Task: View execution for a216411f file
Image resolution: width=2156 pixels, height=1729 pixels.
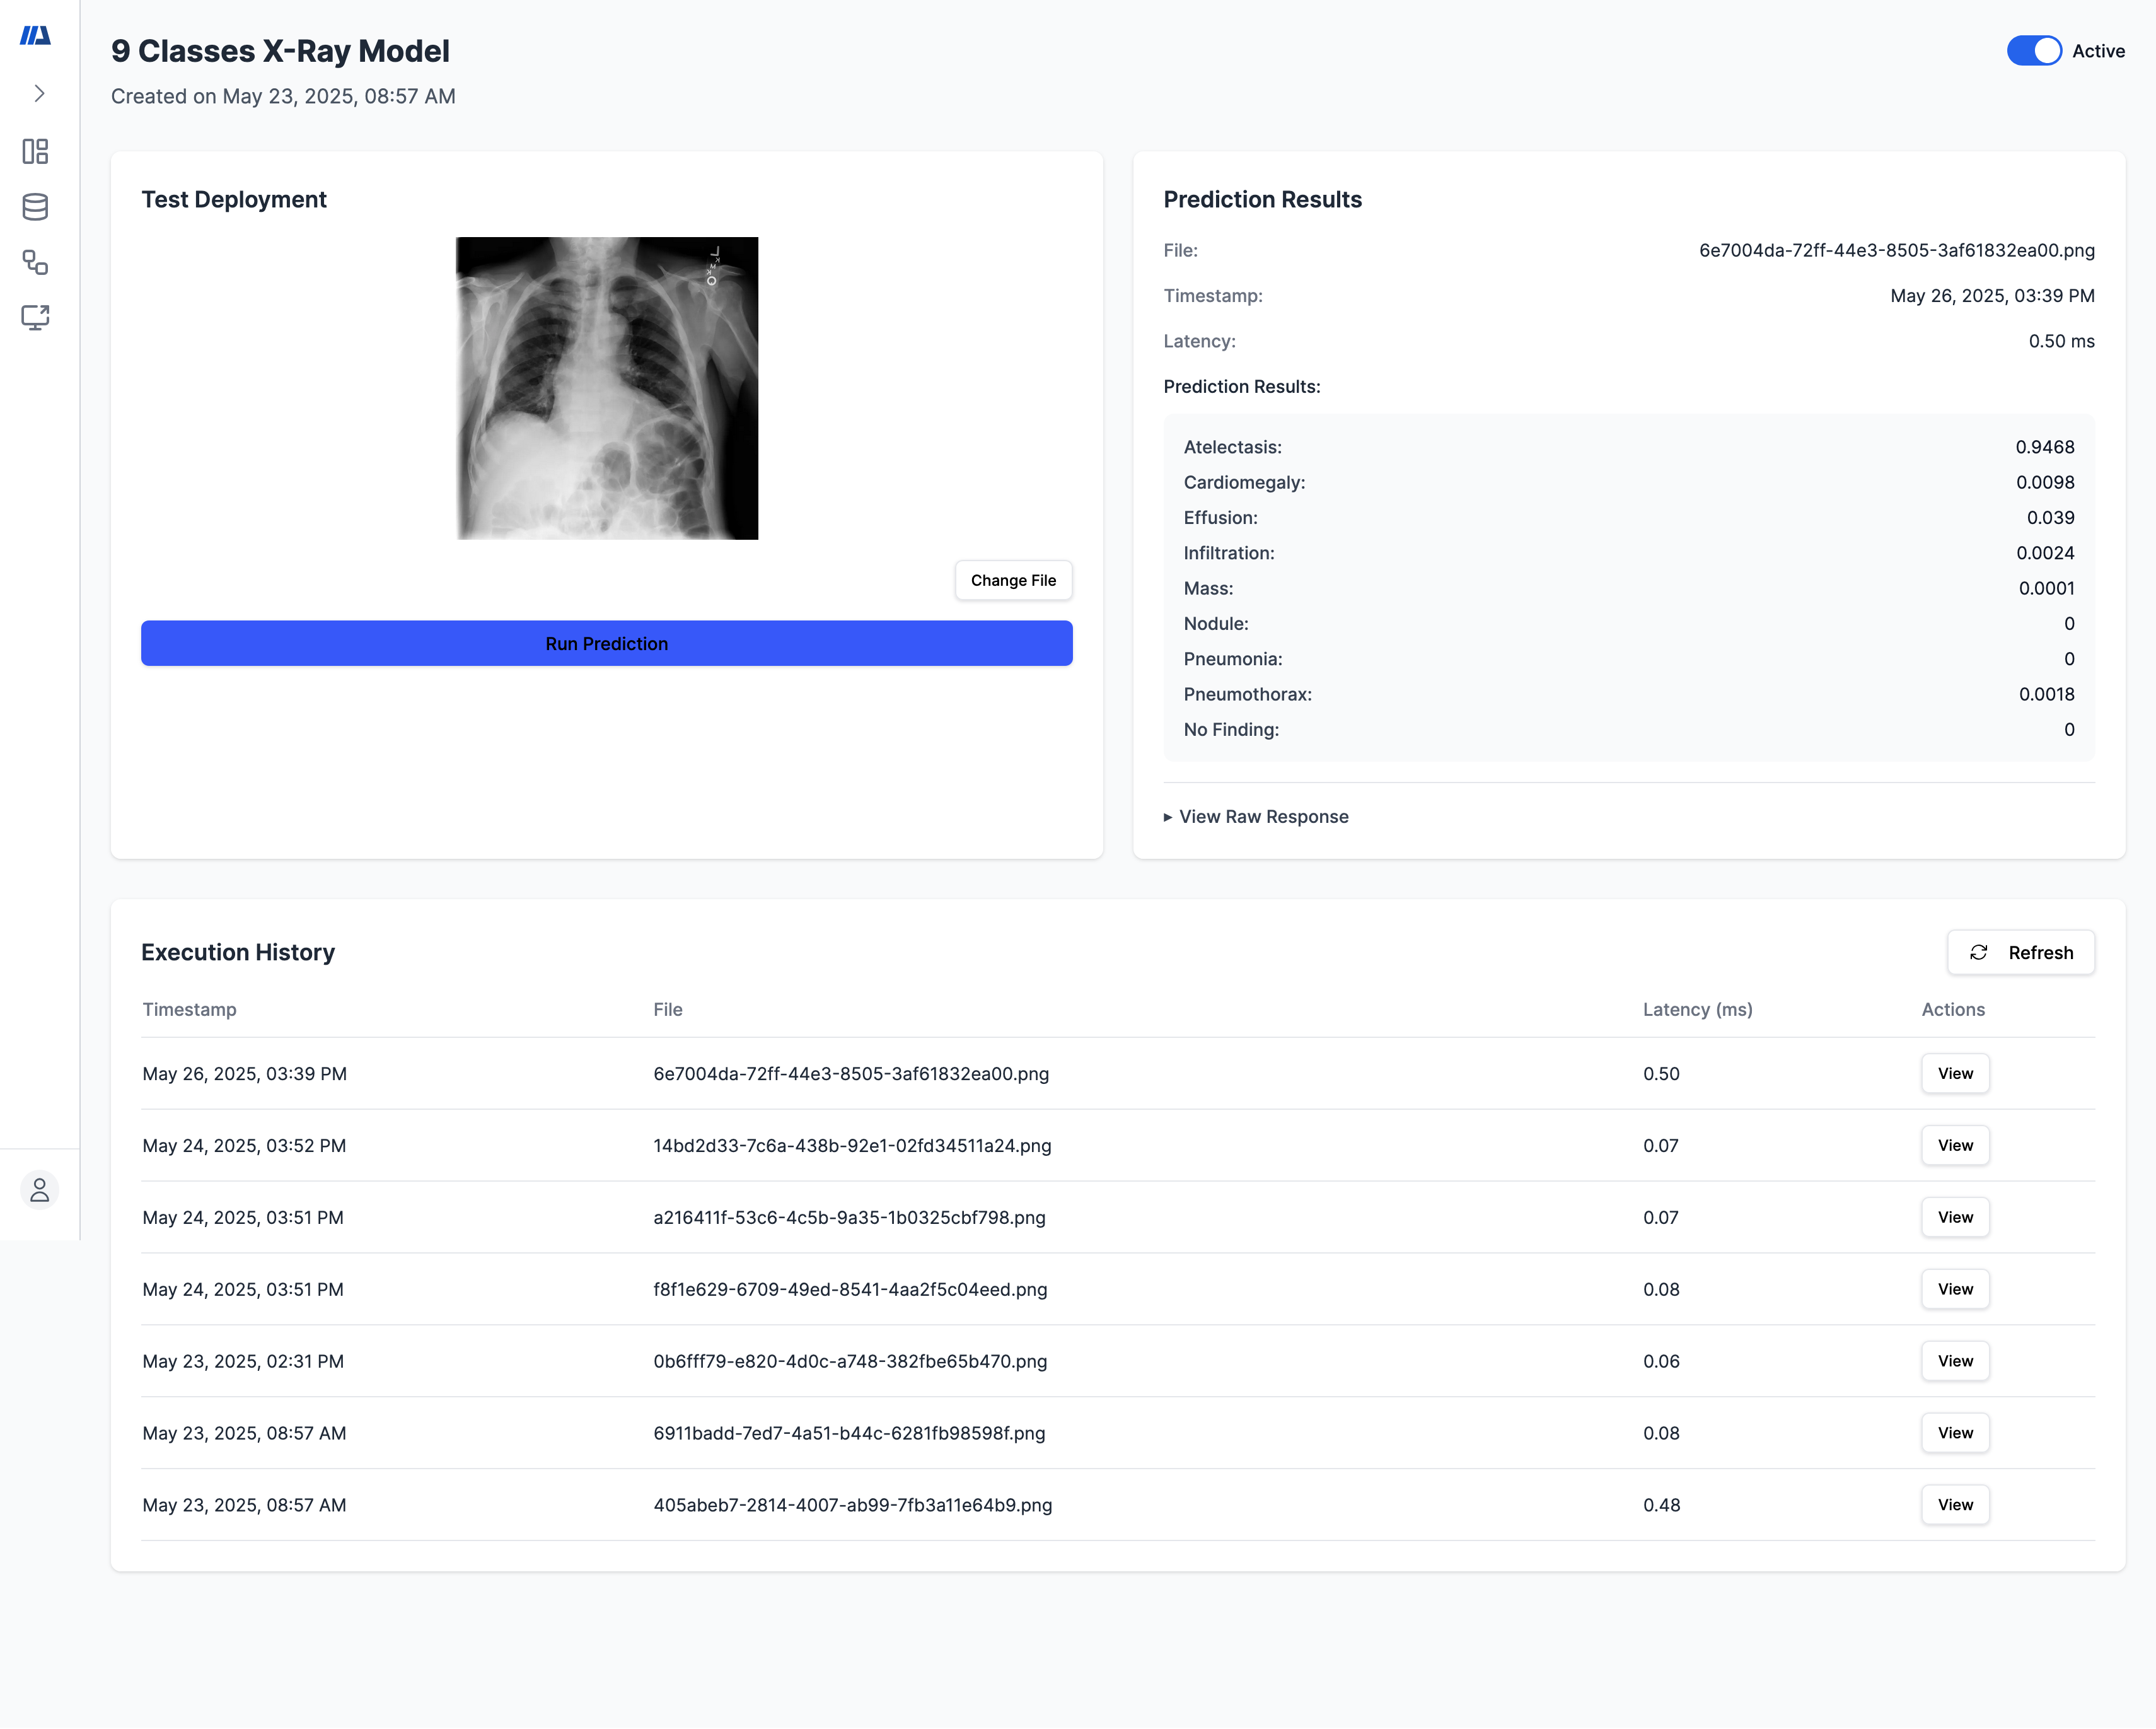Action: pos(1954,1217)
